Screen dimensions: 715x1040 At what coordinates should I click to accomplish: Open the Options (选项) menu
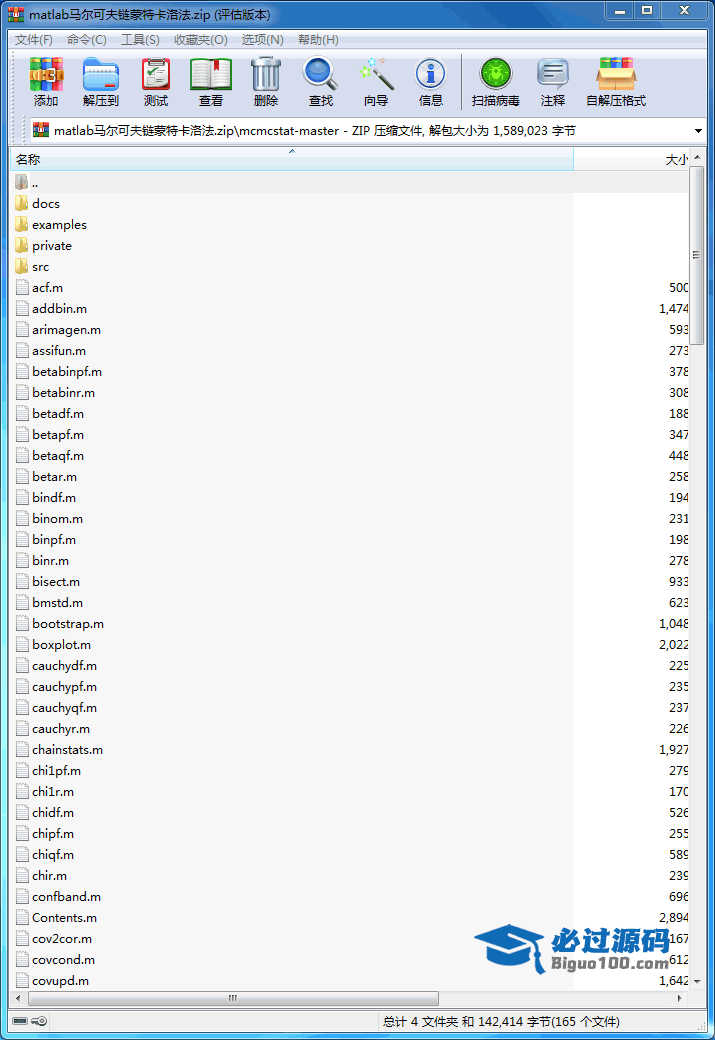pyautogui.click(x=263, y=40)
